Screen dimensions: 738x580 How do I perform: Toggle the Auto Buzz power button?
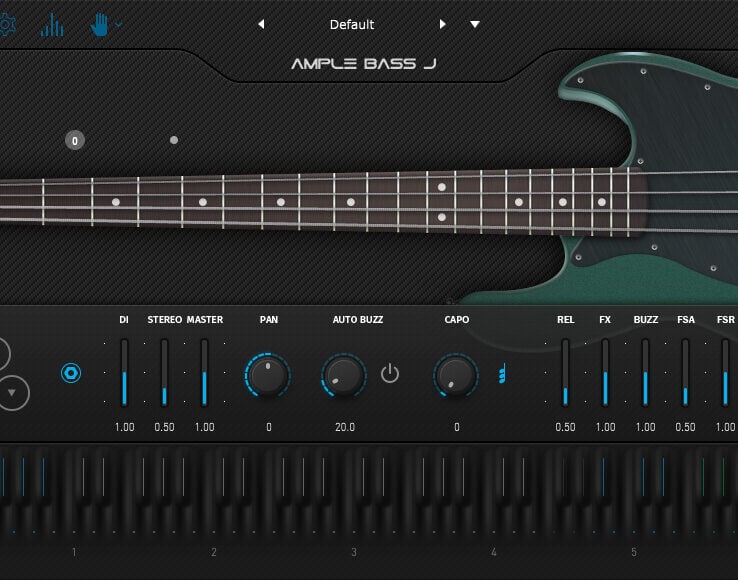390,374
